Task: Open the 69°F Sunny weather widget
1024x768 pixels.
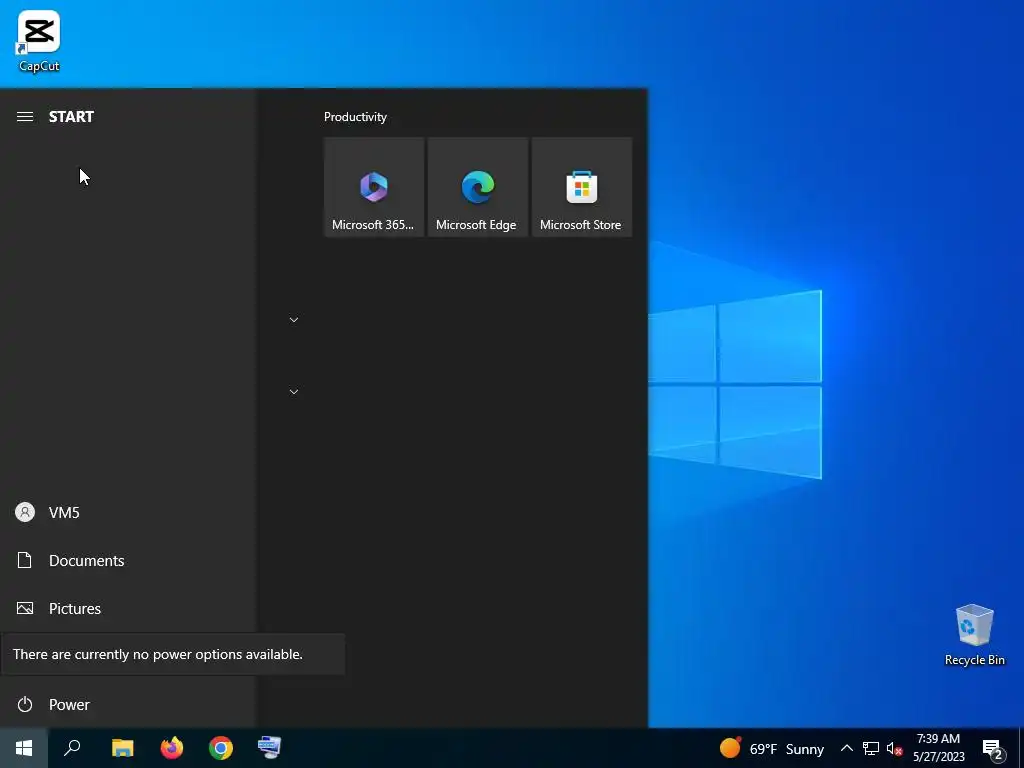Action: [771, 748]
